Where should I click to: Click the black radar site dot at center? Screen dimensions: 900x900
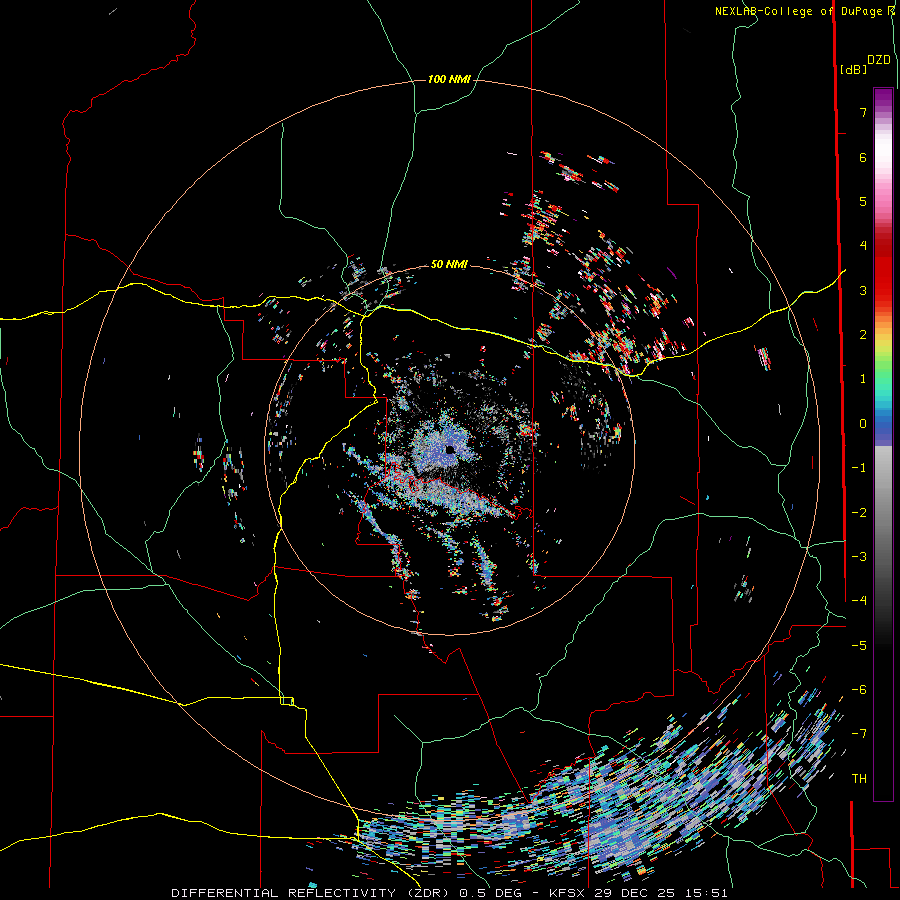point(450,449)
